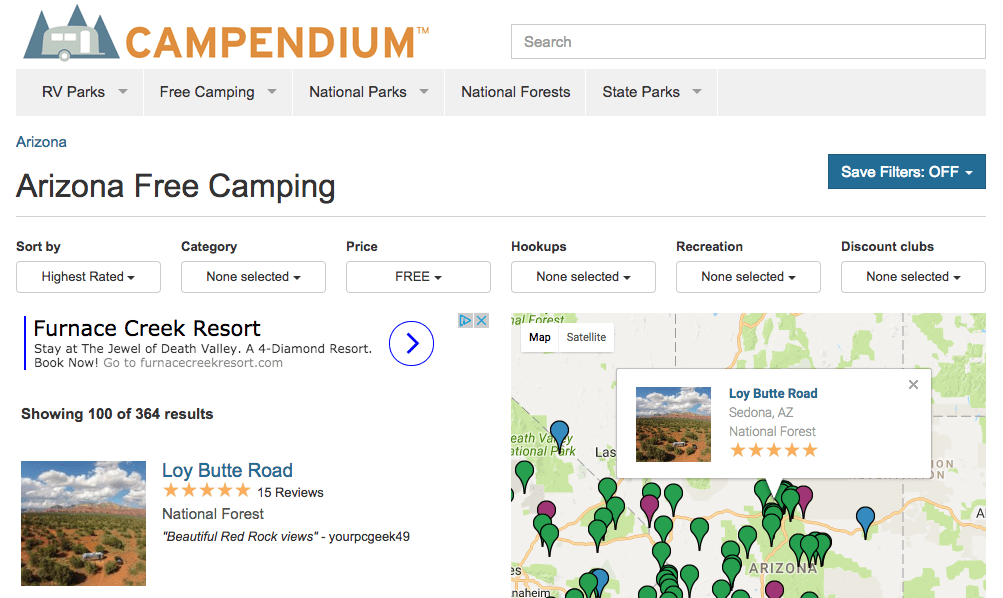Expand the Hookups filter dropdown
The image size is (1003, 598).
[583, 277]
